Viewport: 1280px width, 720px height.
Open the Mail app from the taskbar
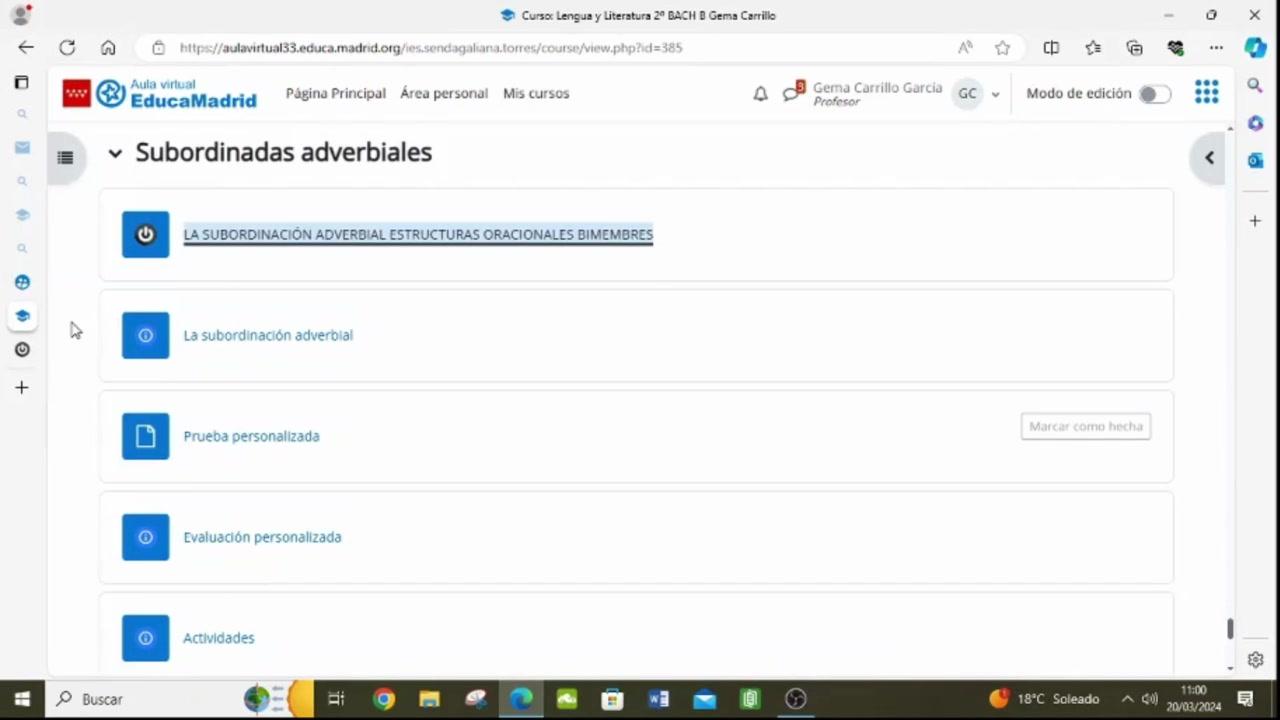pos(704,699)
